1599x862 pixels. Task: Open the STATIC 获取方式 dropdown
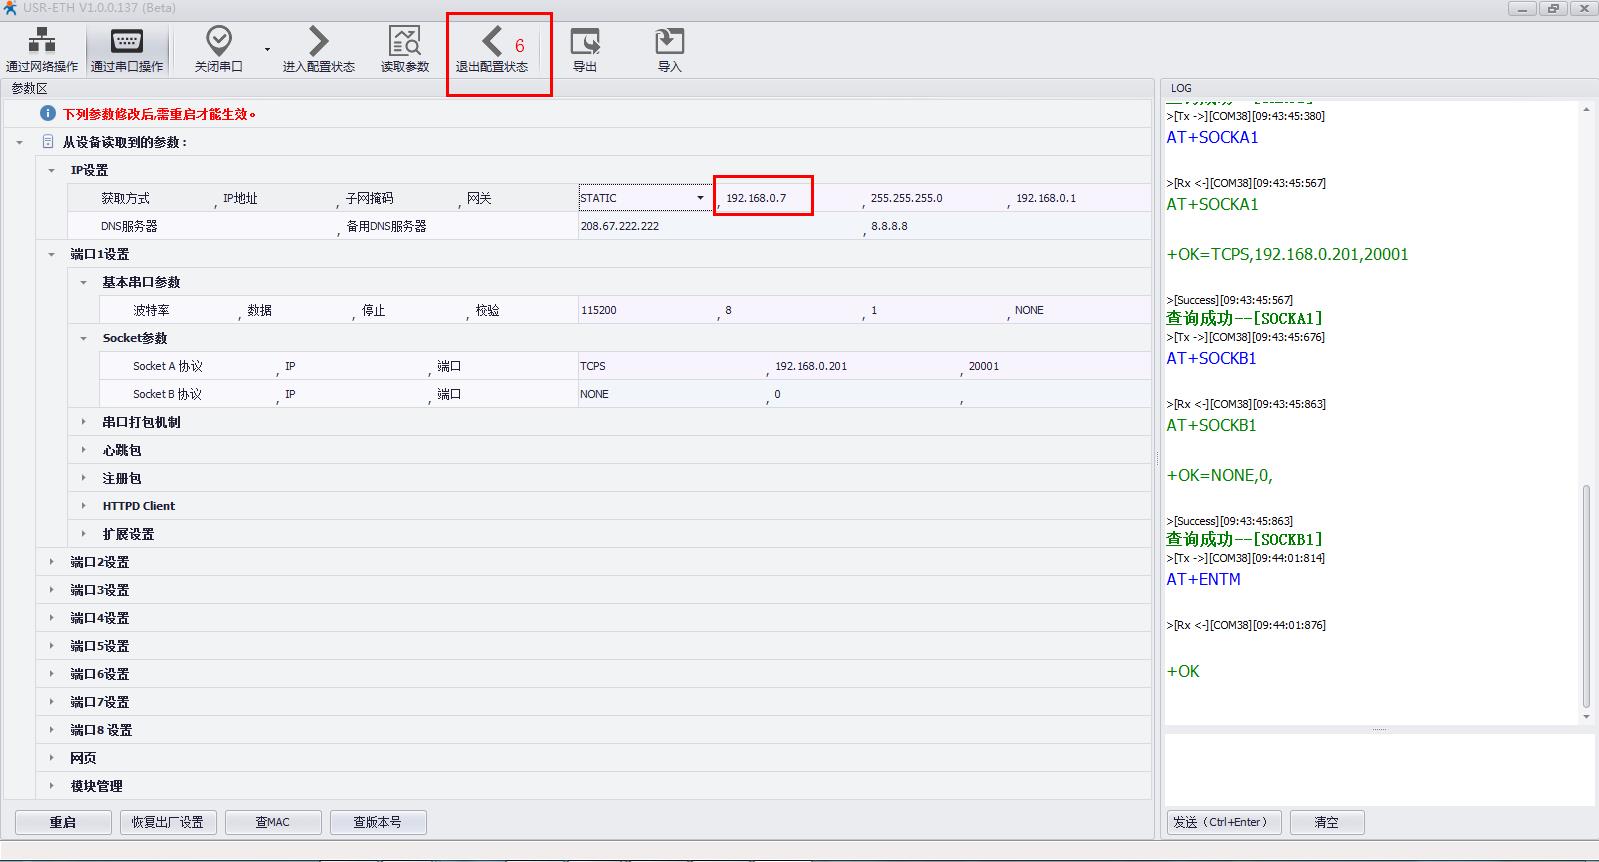tap(700, 198)
